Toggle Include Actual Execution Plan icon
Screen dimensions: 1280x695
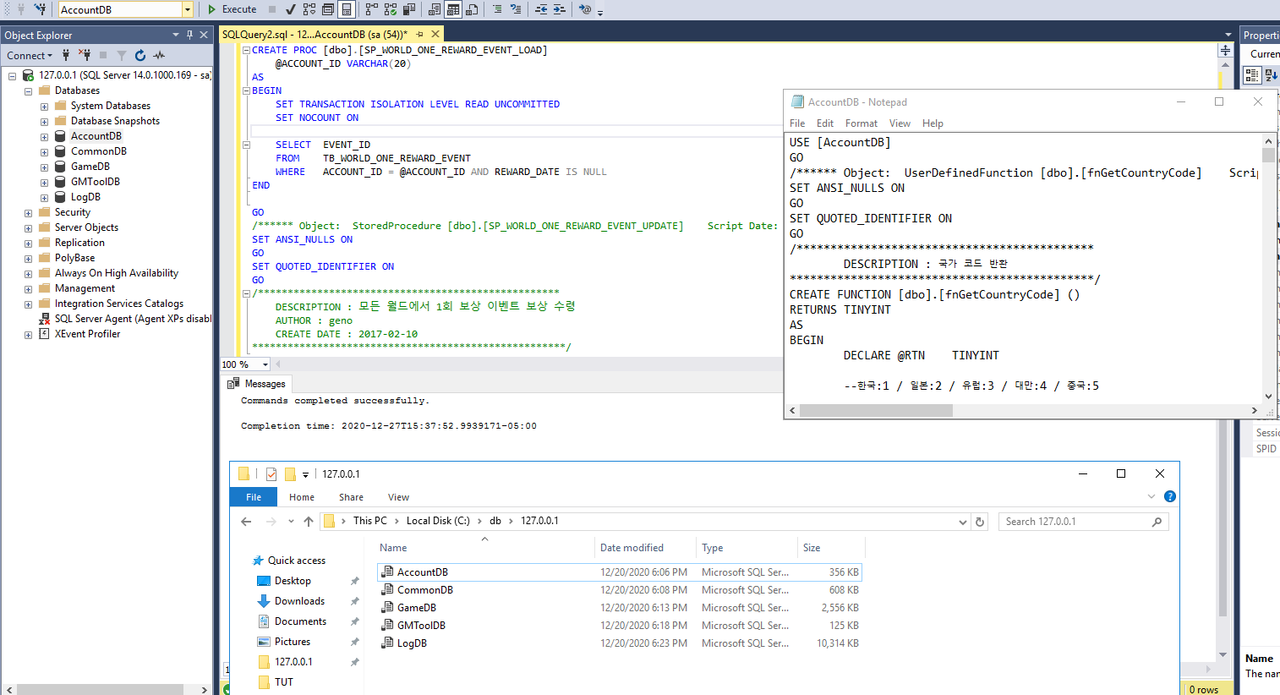click(x=371, y=9)
